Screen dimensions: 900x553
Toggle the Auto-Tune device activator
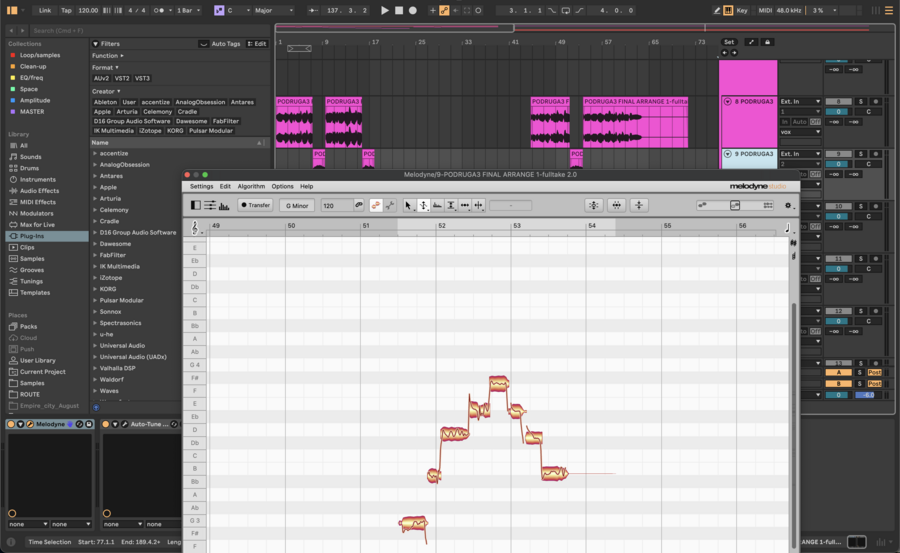click(x=106, y=424)
